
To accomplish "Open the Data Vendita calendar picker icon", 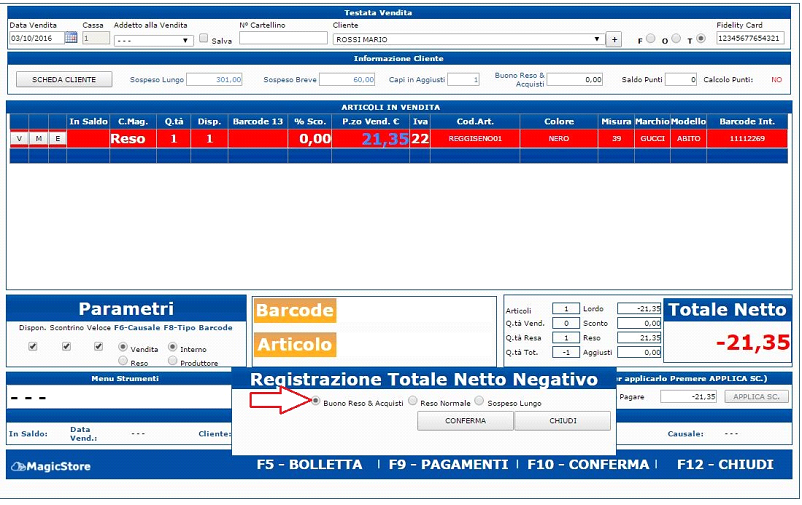I will point(71,37).
